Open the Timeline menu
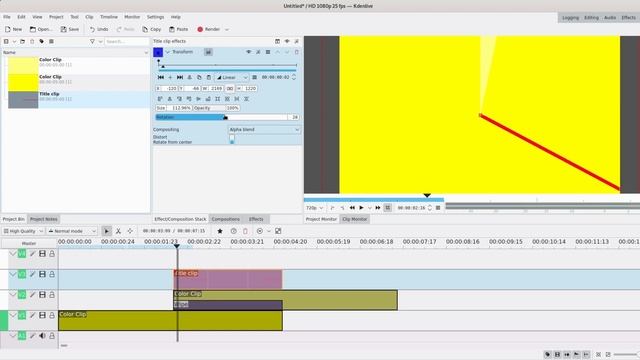 109,17
